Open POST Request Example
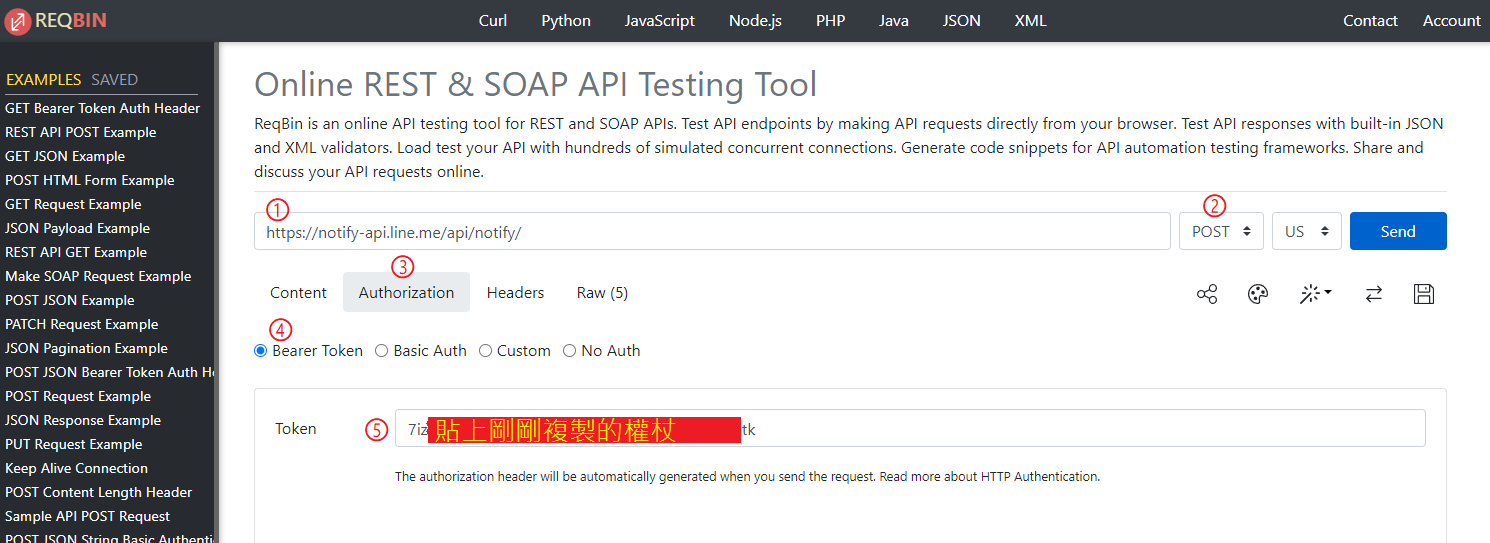 coord(78,396)
